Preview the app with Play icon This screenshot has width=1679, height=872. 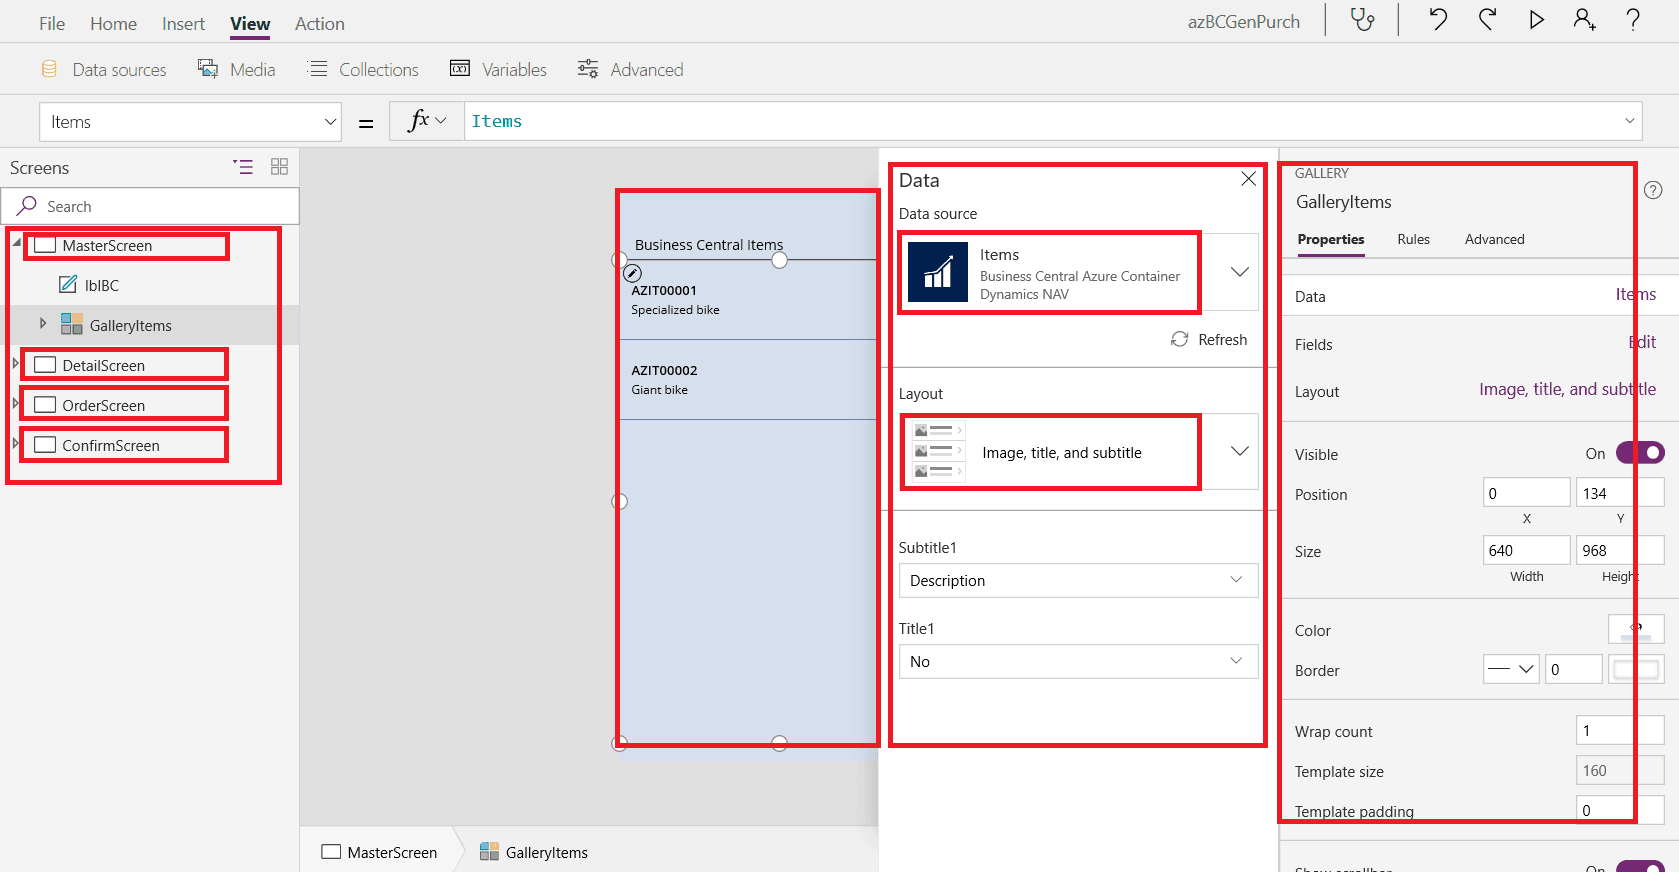pos(1536,19)
